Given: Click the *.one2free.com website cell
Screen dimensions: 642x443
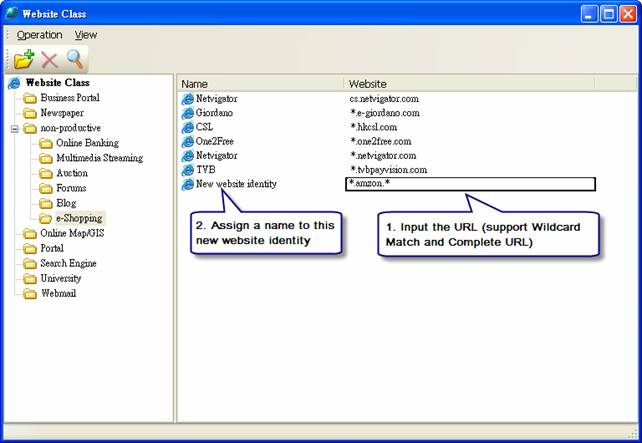Looking at the screenshot, I should (381, 141).
